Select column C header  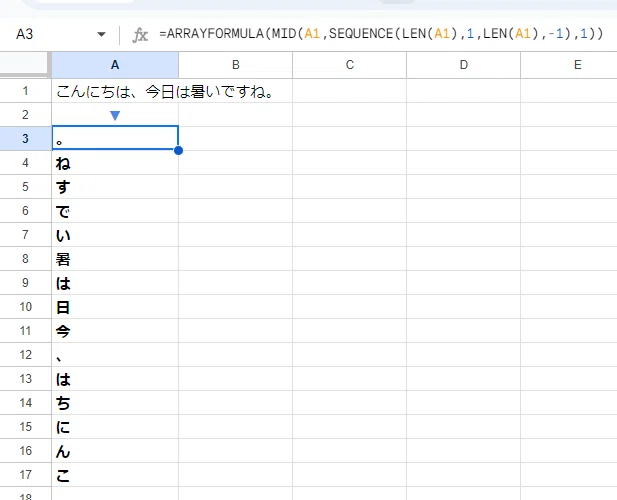349,65
